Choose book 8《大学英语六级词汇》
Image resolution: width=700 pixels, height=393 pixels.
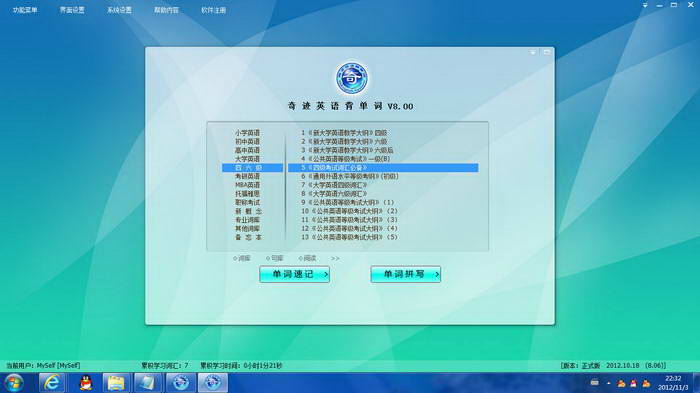click(334, 194)
